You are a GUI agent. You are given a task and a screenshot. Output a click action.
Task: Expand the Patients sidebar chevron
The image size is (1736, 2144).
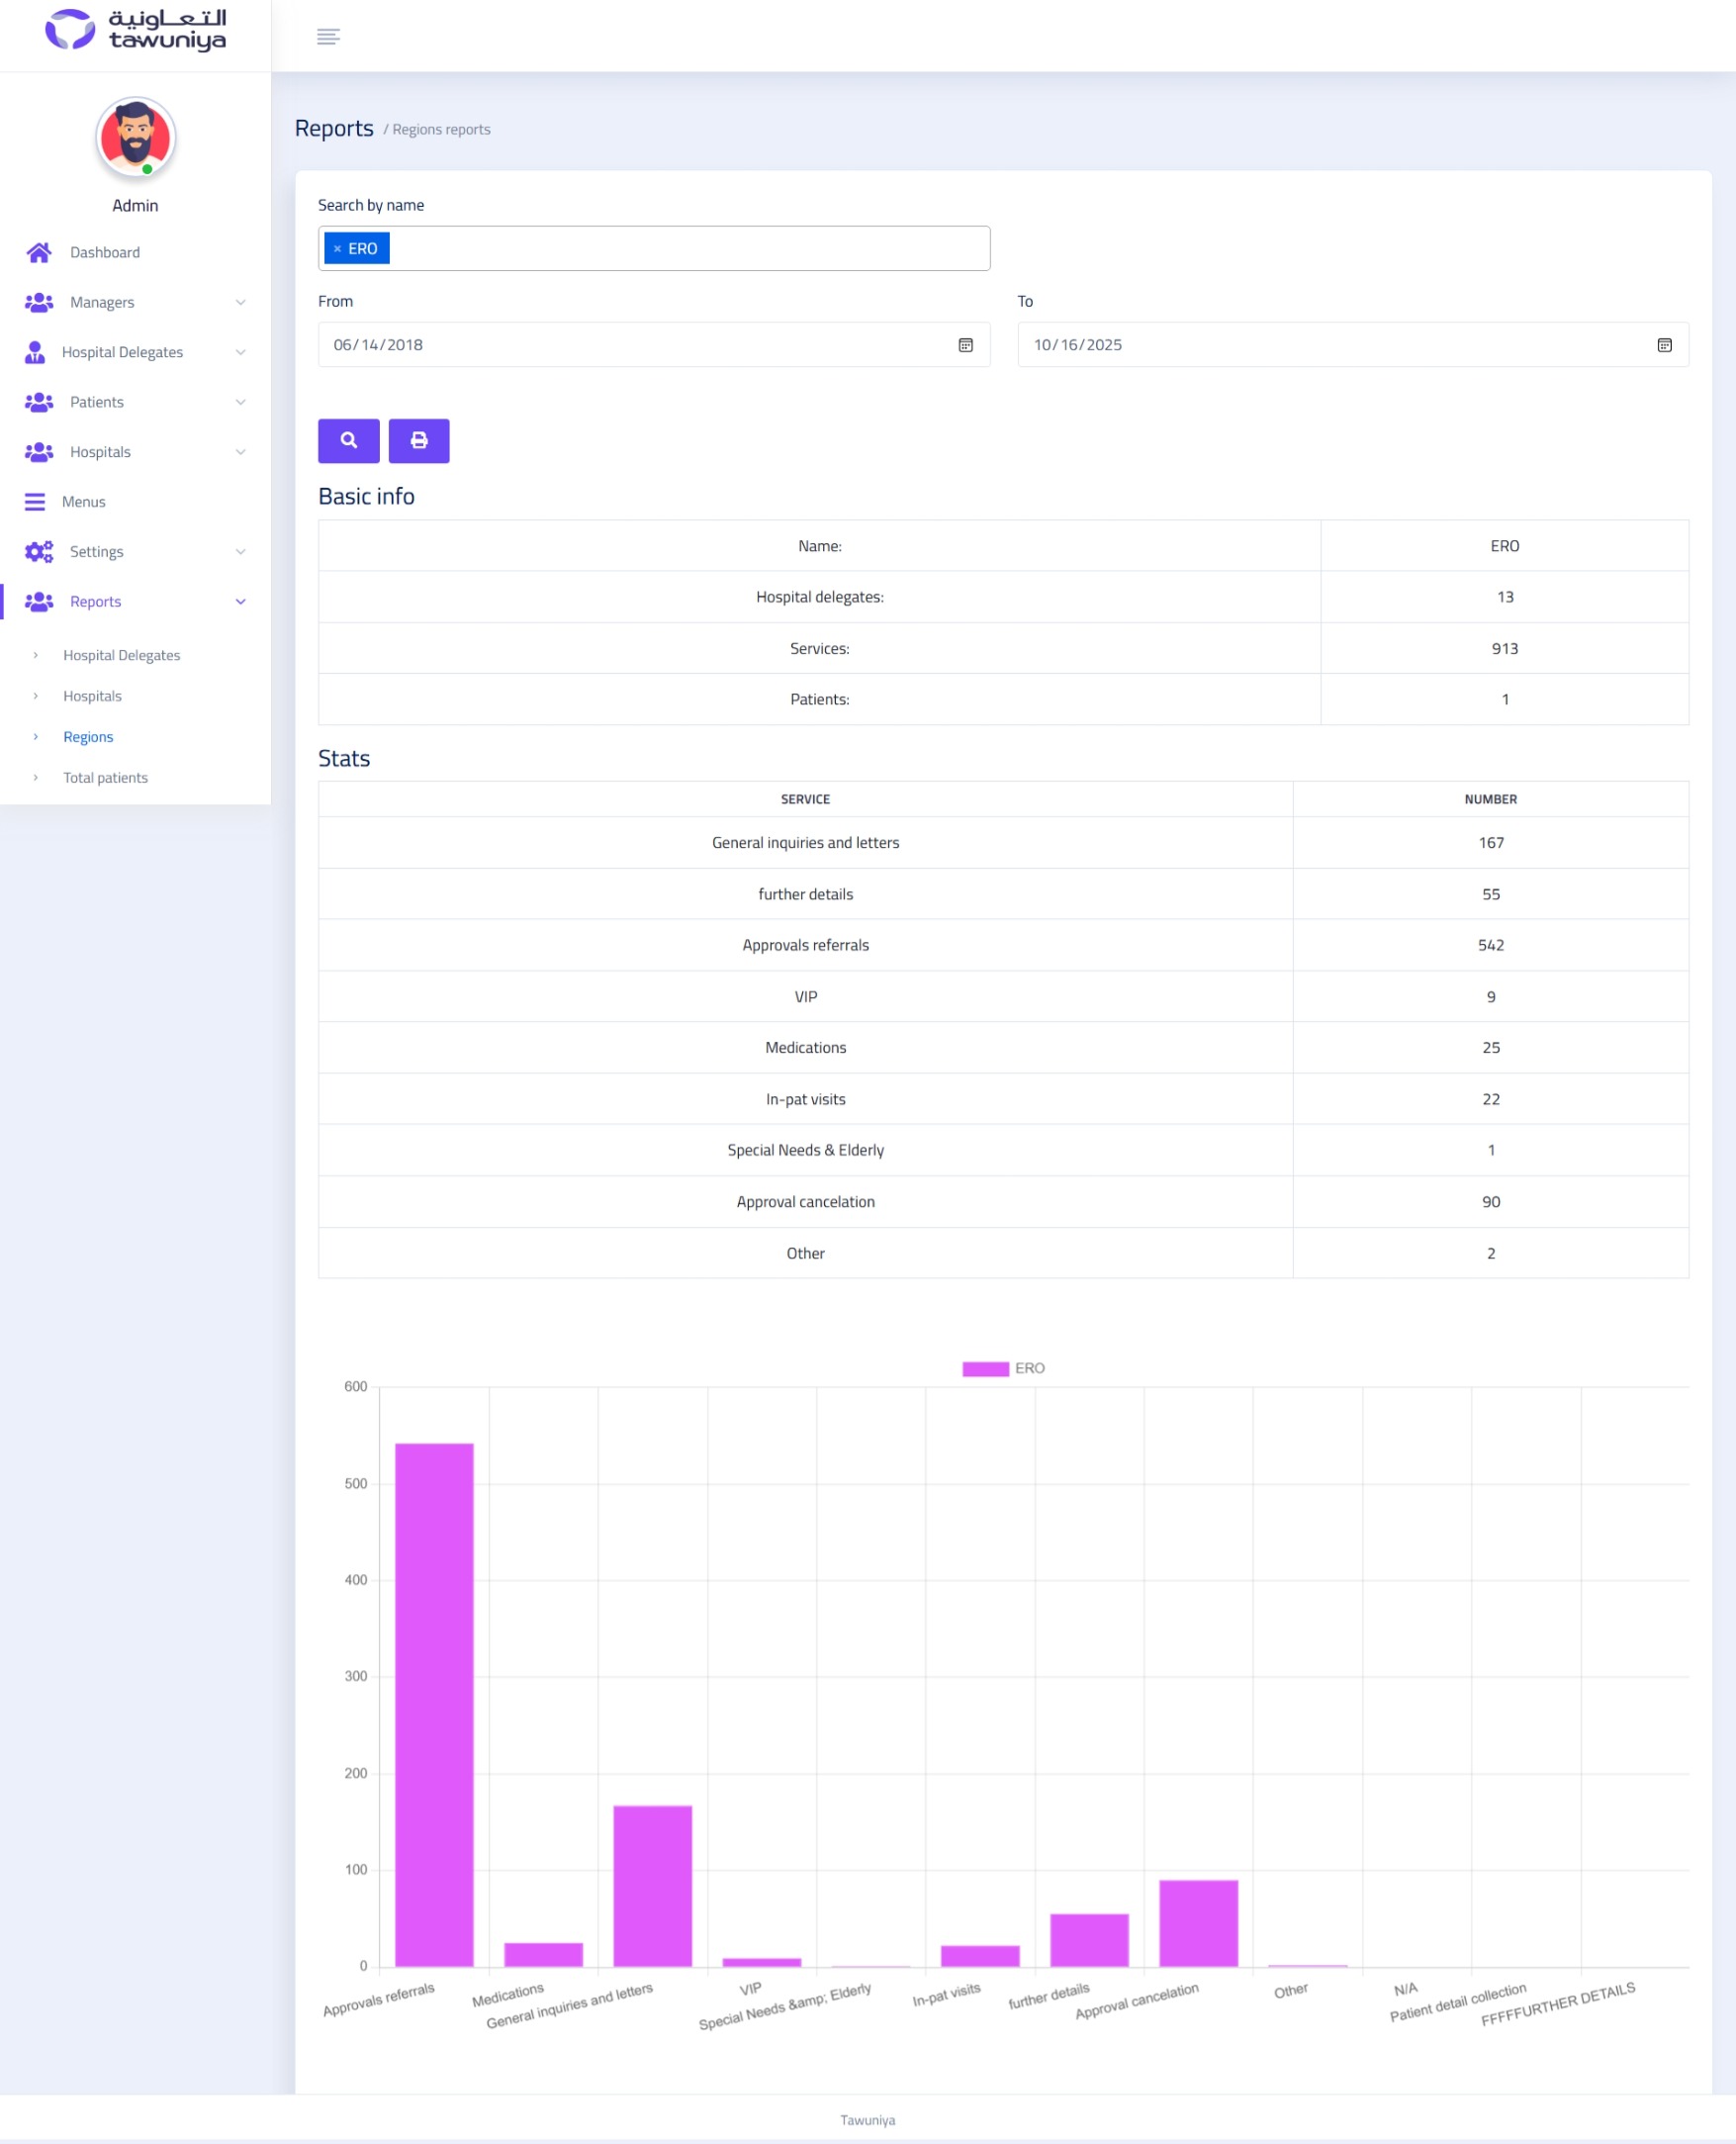240,402
